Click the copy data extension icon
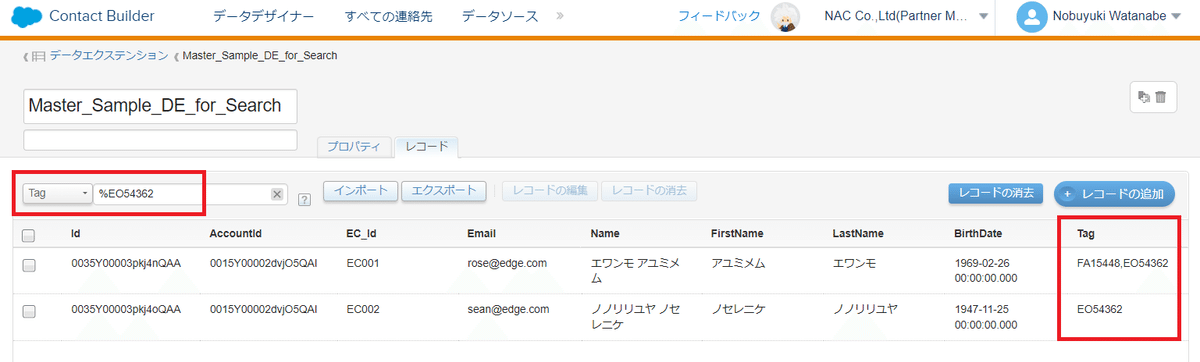The height and width of the screenshot is (362, 1200). pyautogui.click(x=1145, y=97)
